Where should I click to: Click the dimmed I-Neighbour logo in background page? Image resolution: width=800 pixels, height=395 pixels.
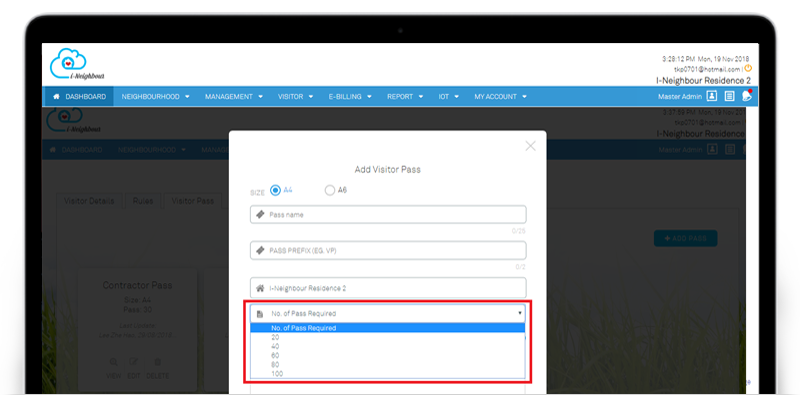click(74, 121)
